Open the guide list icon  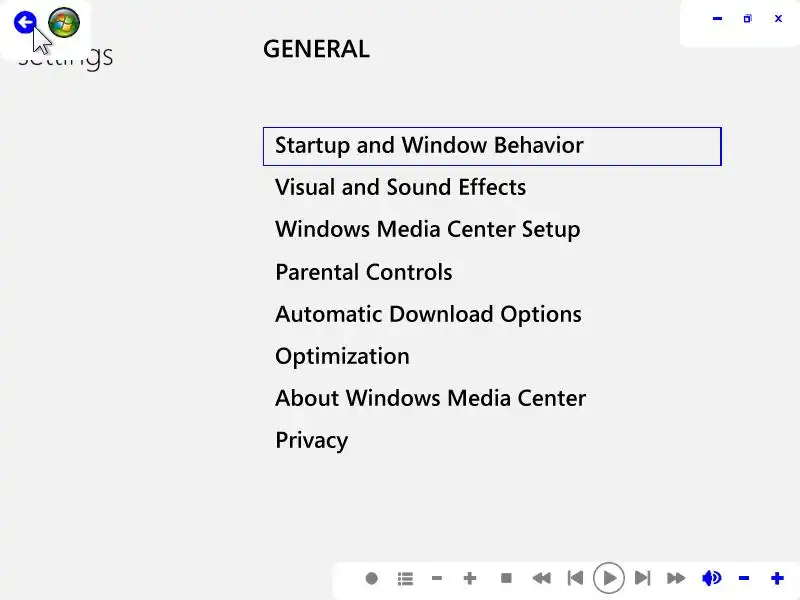click(x=405, y=578)
